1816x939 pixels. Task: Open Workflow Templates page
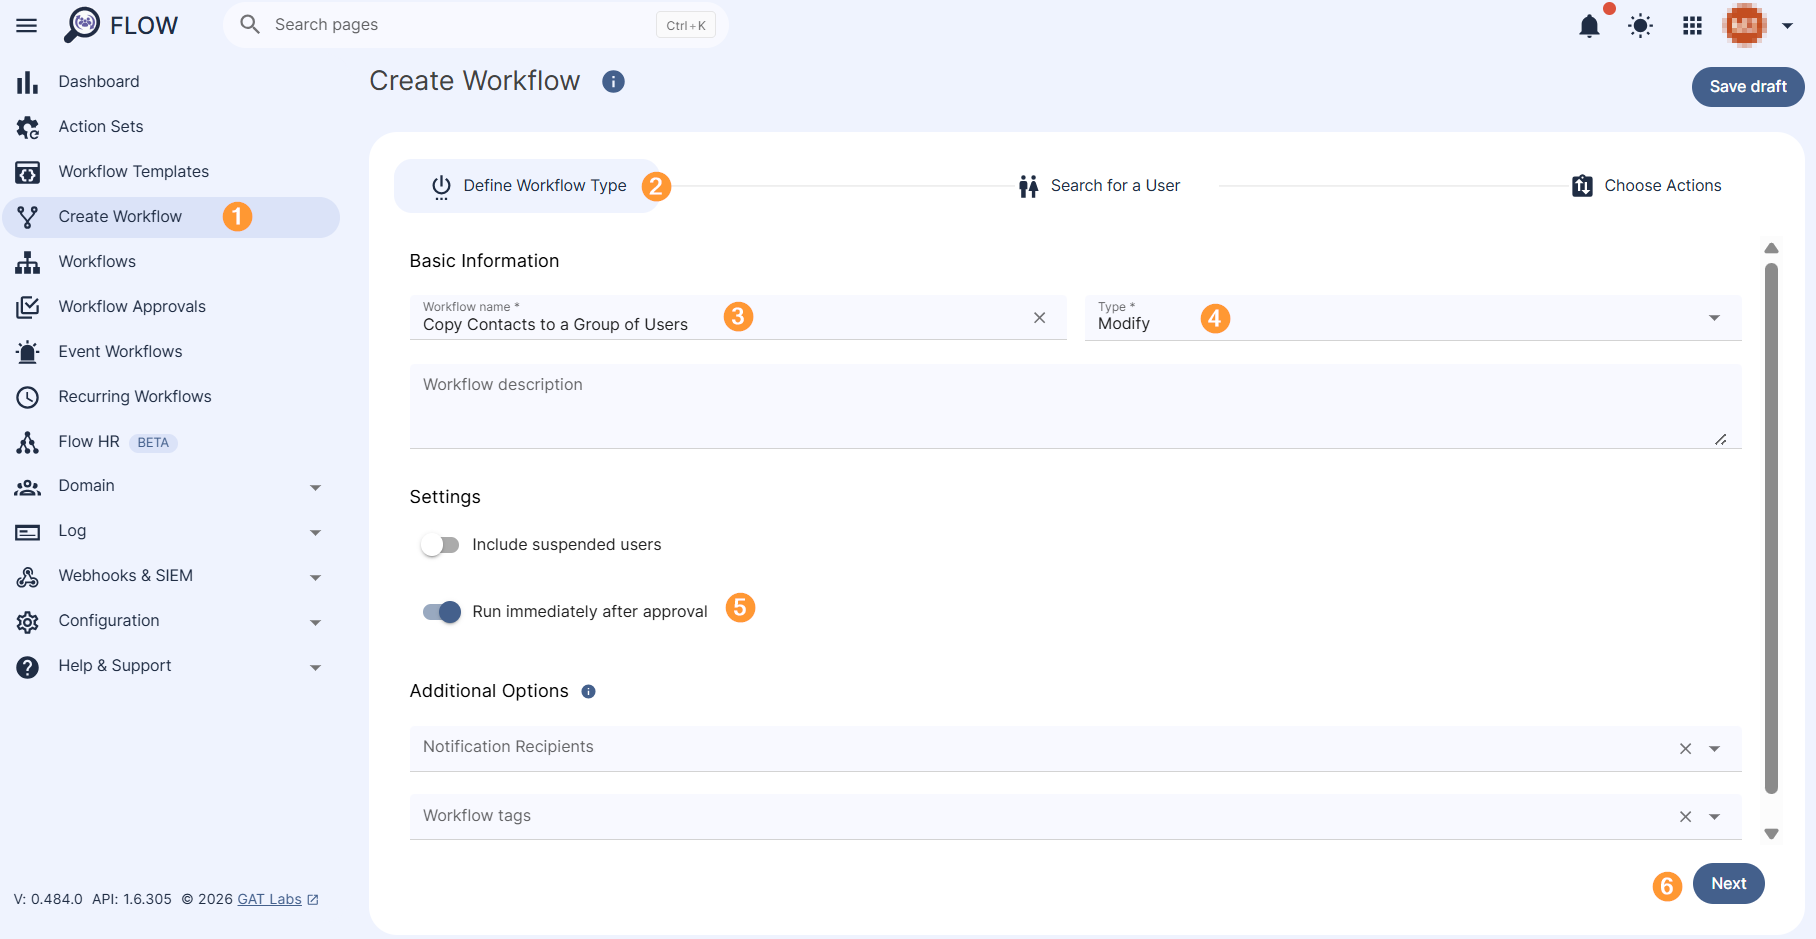pyautogui.click(x=170, y=172)
